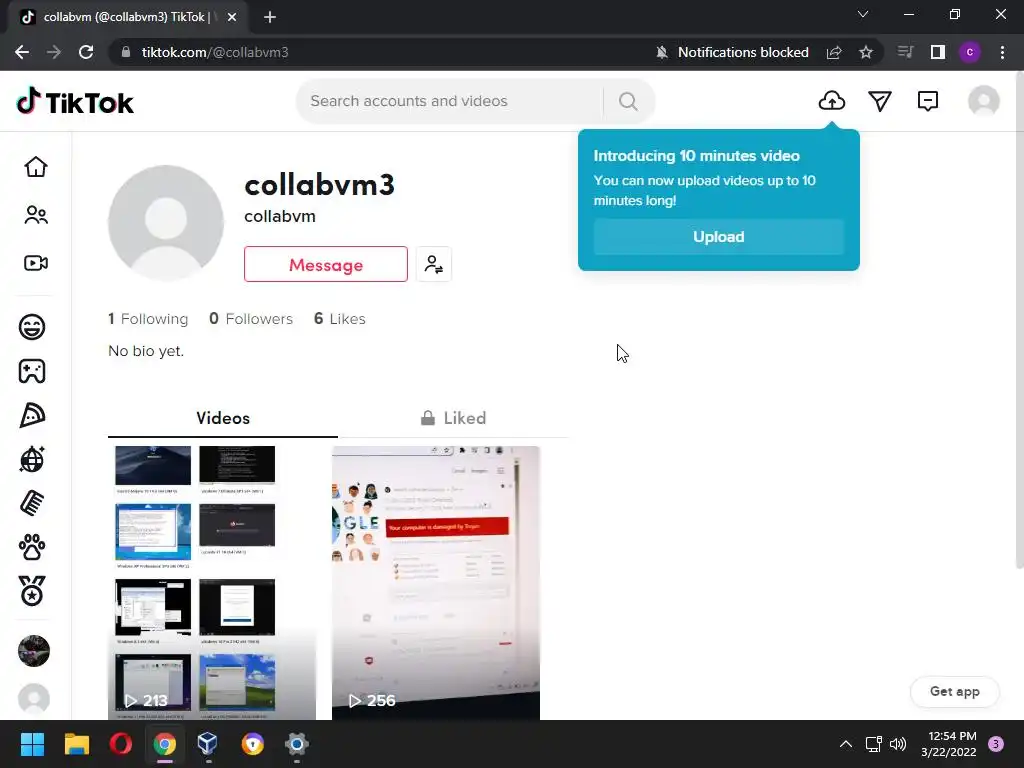Select the animals paw print category icon

click(32, 547)
